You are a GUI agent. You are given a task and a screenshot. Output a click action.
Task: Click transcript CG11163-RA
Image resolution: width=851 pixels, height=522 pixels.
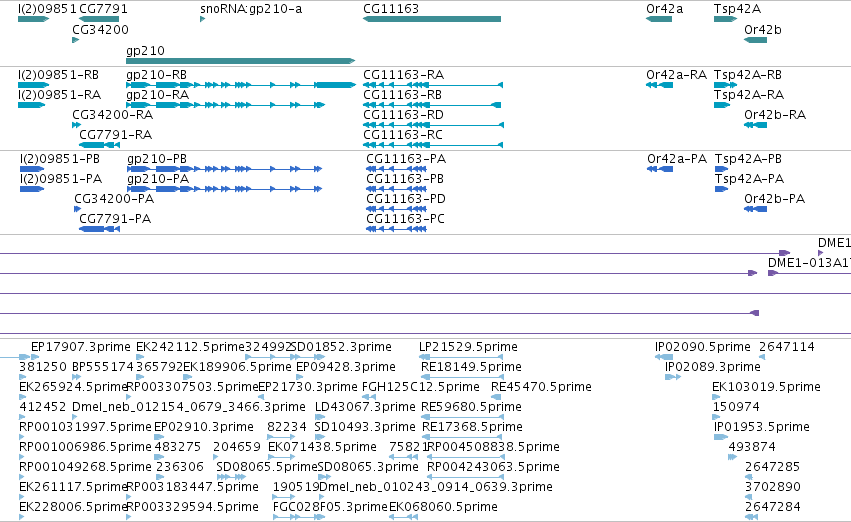[433, 85]
